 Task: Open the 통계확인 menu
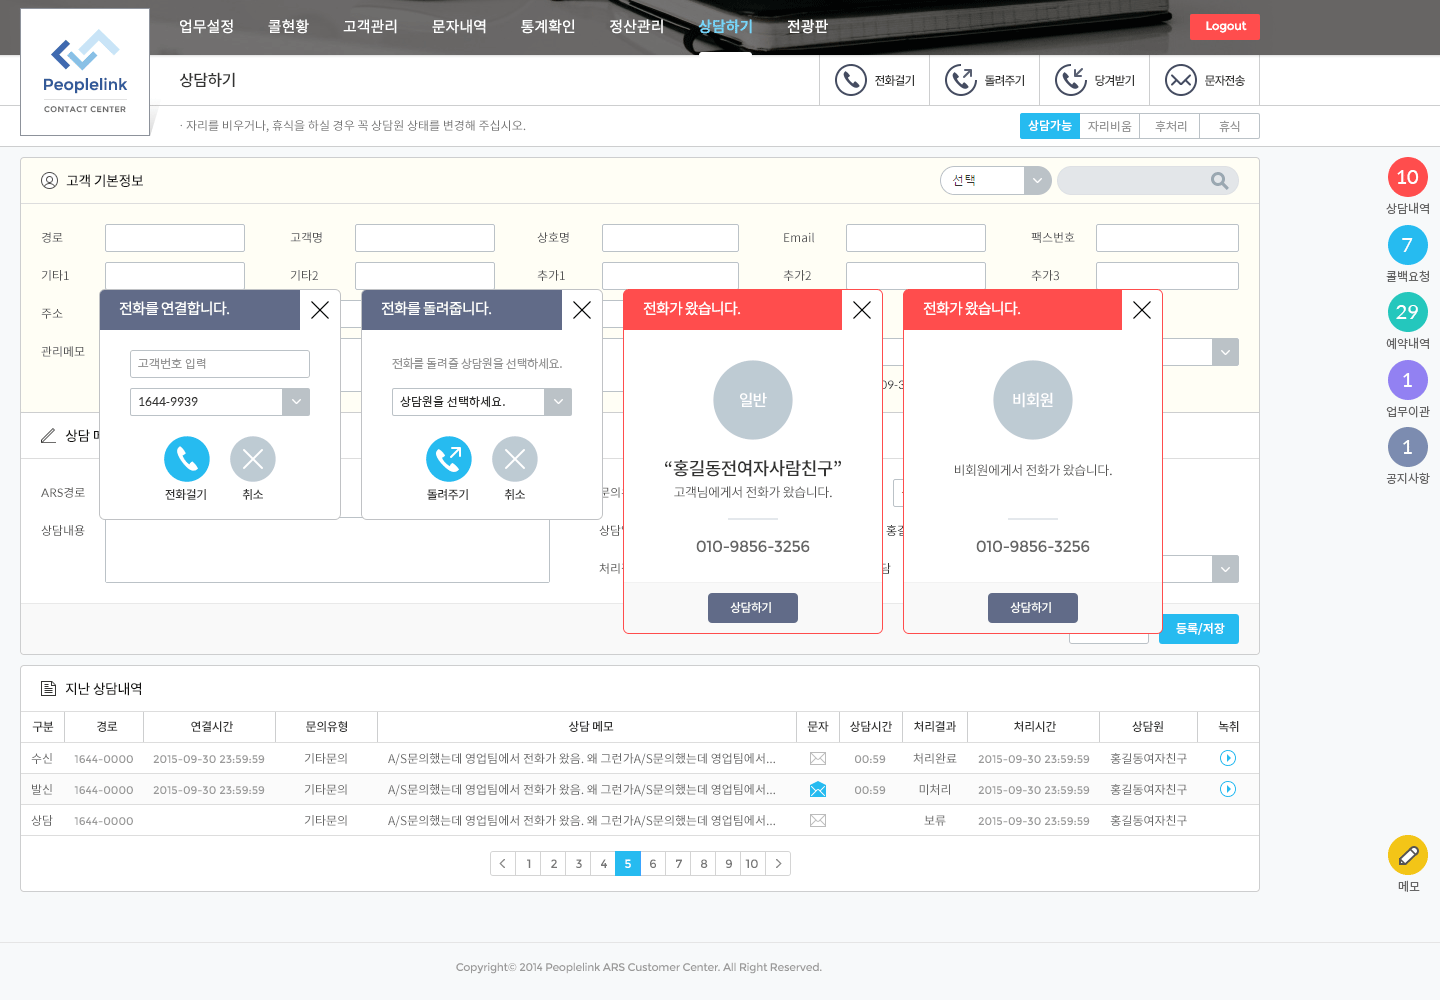(x=548, y=27)
